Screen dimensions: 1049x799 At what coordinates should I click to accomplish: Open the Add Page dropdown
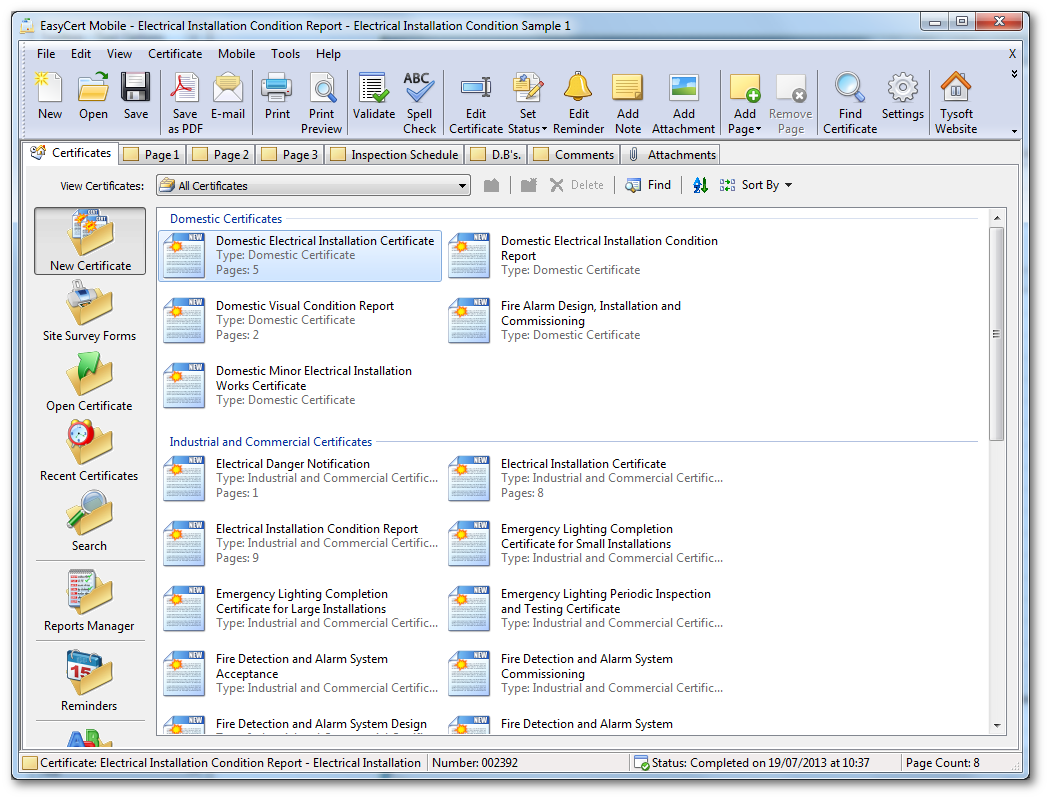745,103
